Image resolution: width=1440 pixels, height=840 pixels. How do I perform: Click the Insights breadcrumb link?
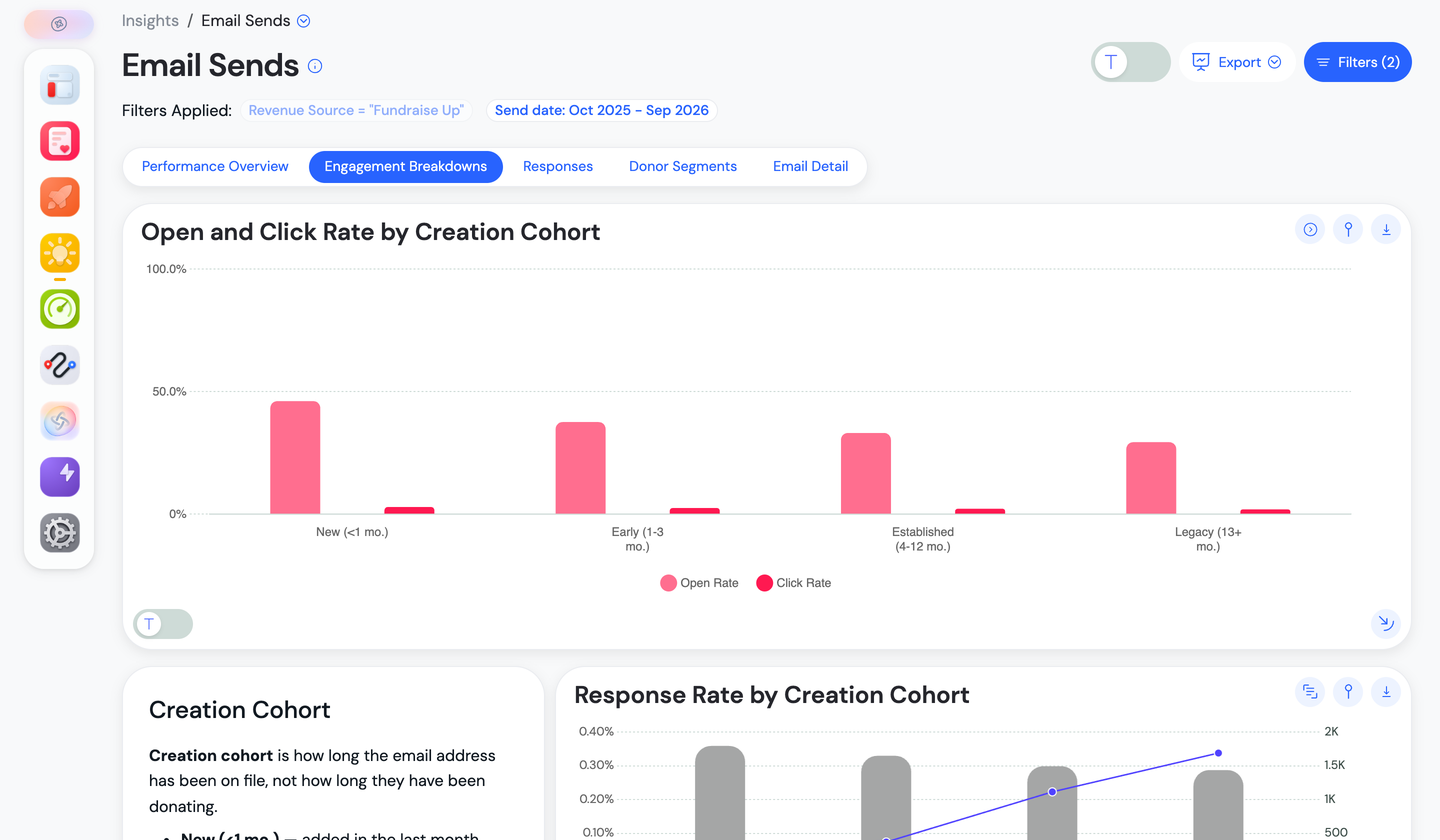(150, 21)
